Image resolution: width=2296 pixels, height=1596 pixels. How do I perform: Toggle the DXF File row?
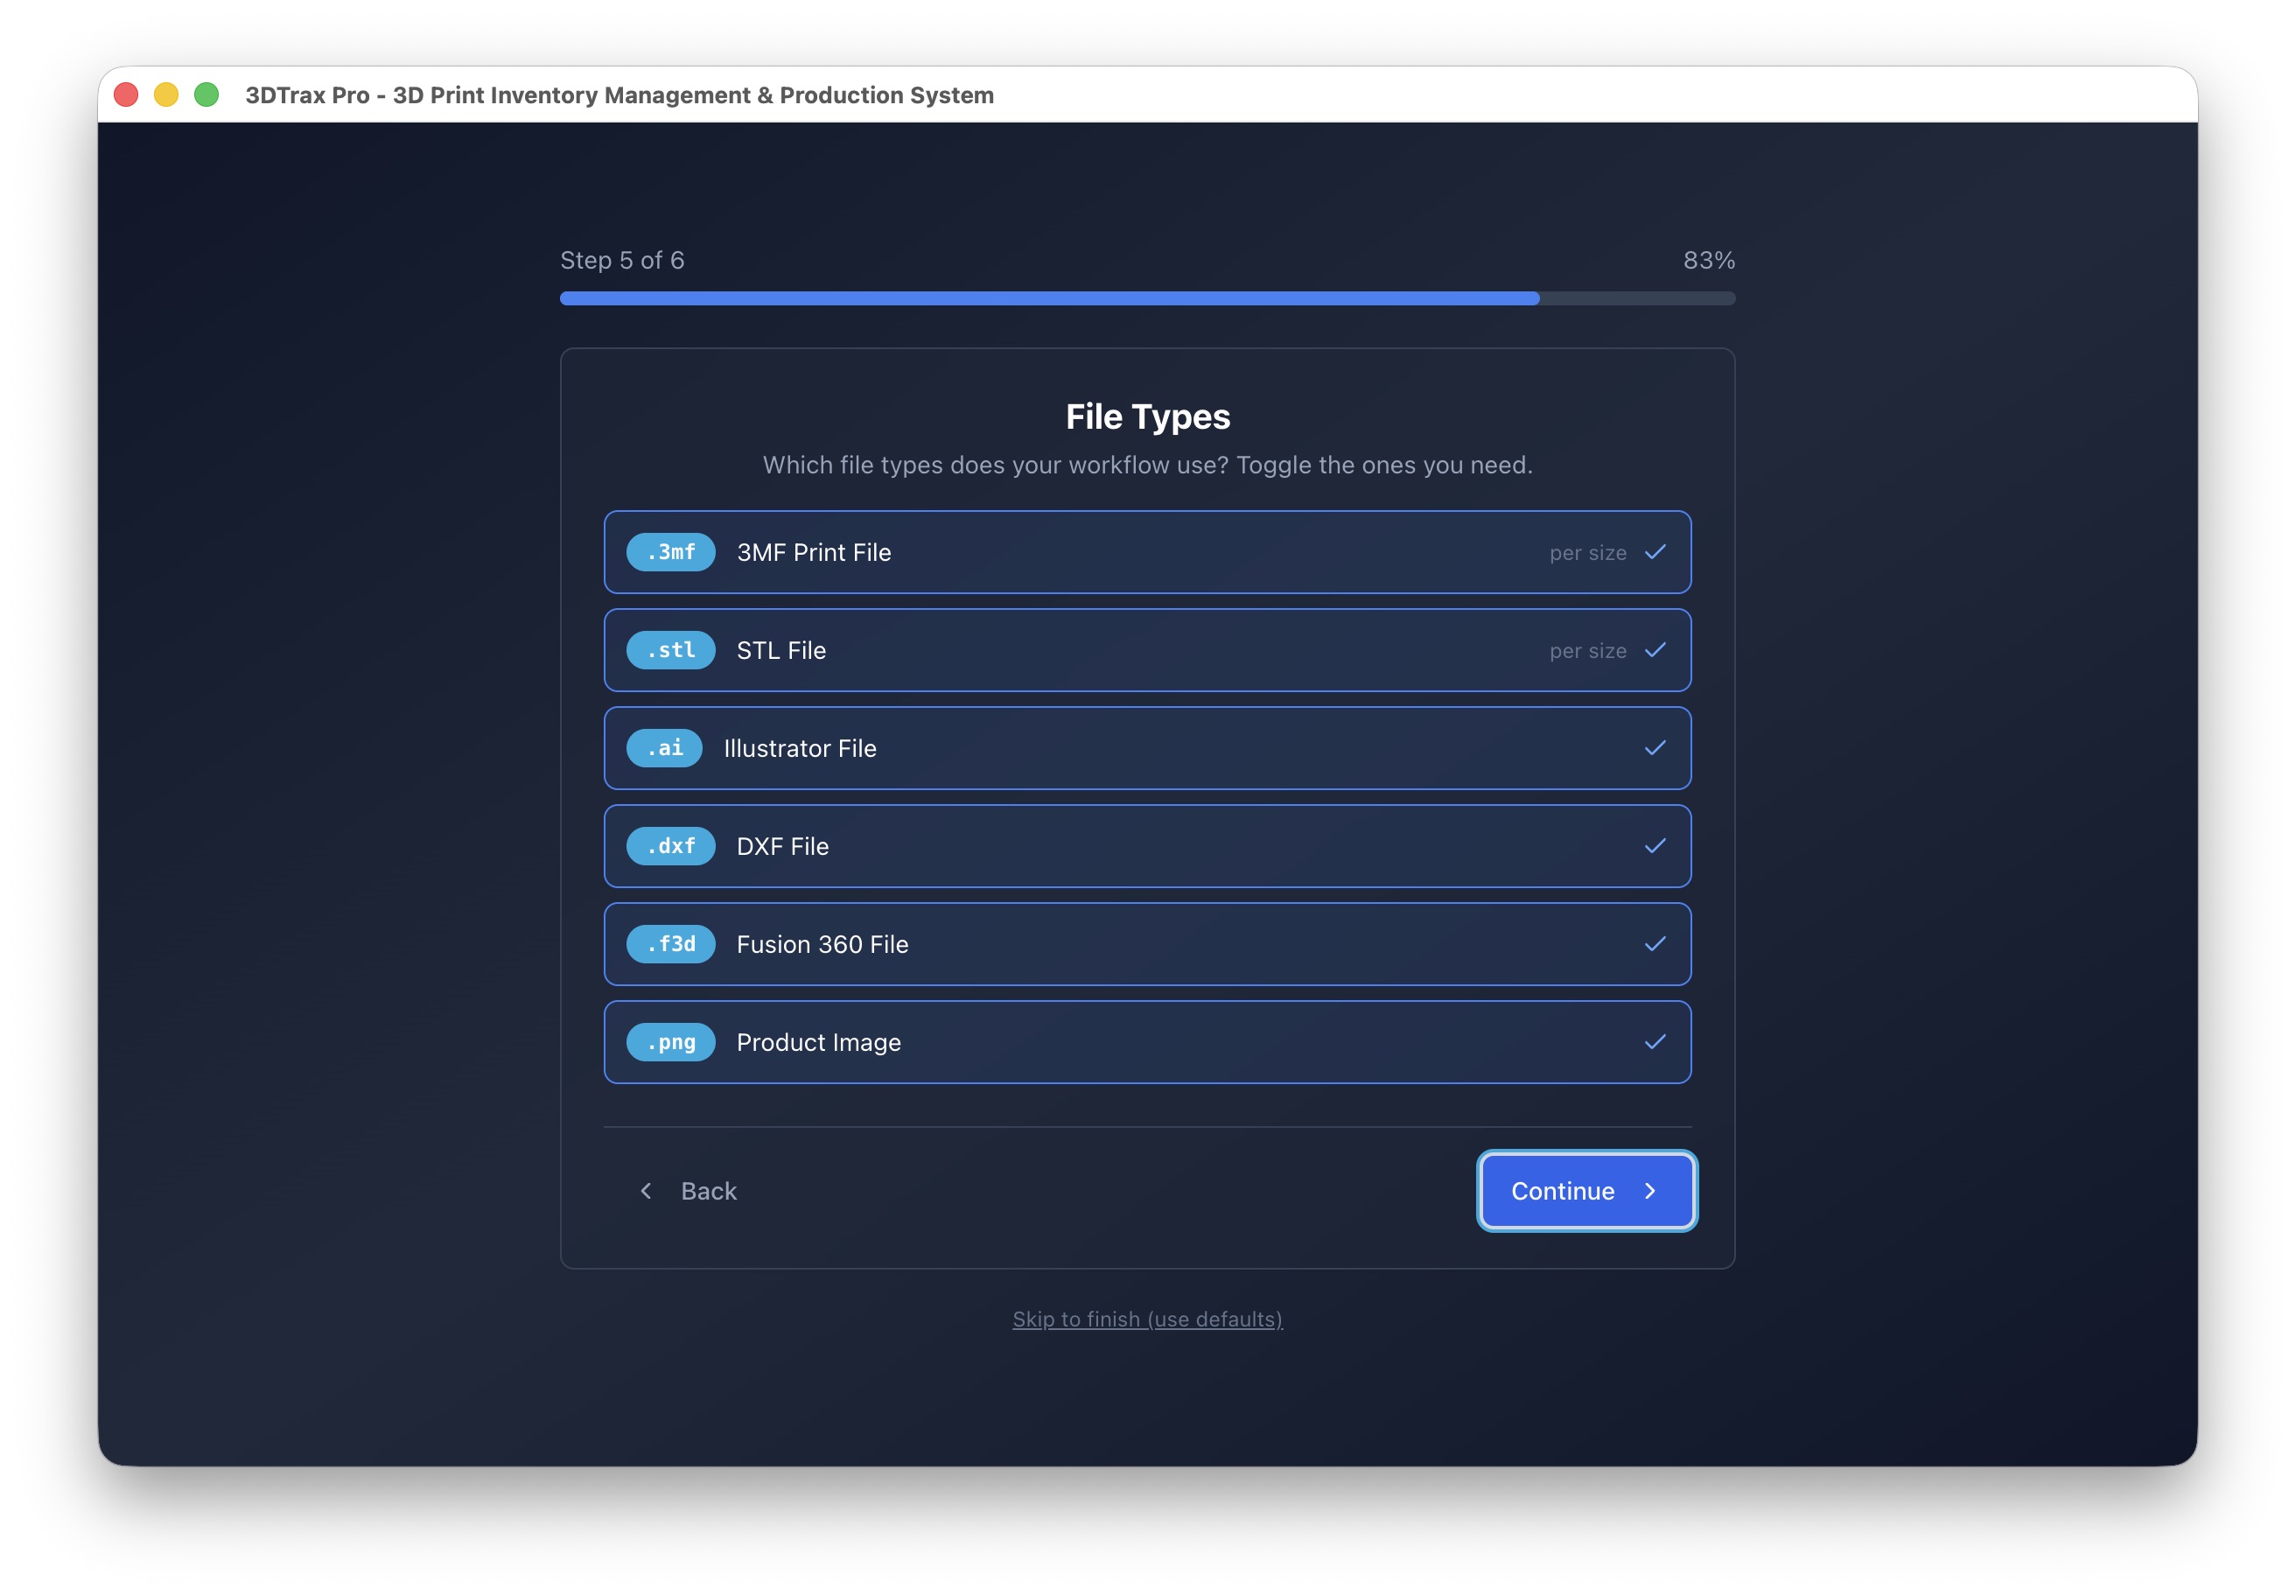point(1147,846)
